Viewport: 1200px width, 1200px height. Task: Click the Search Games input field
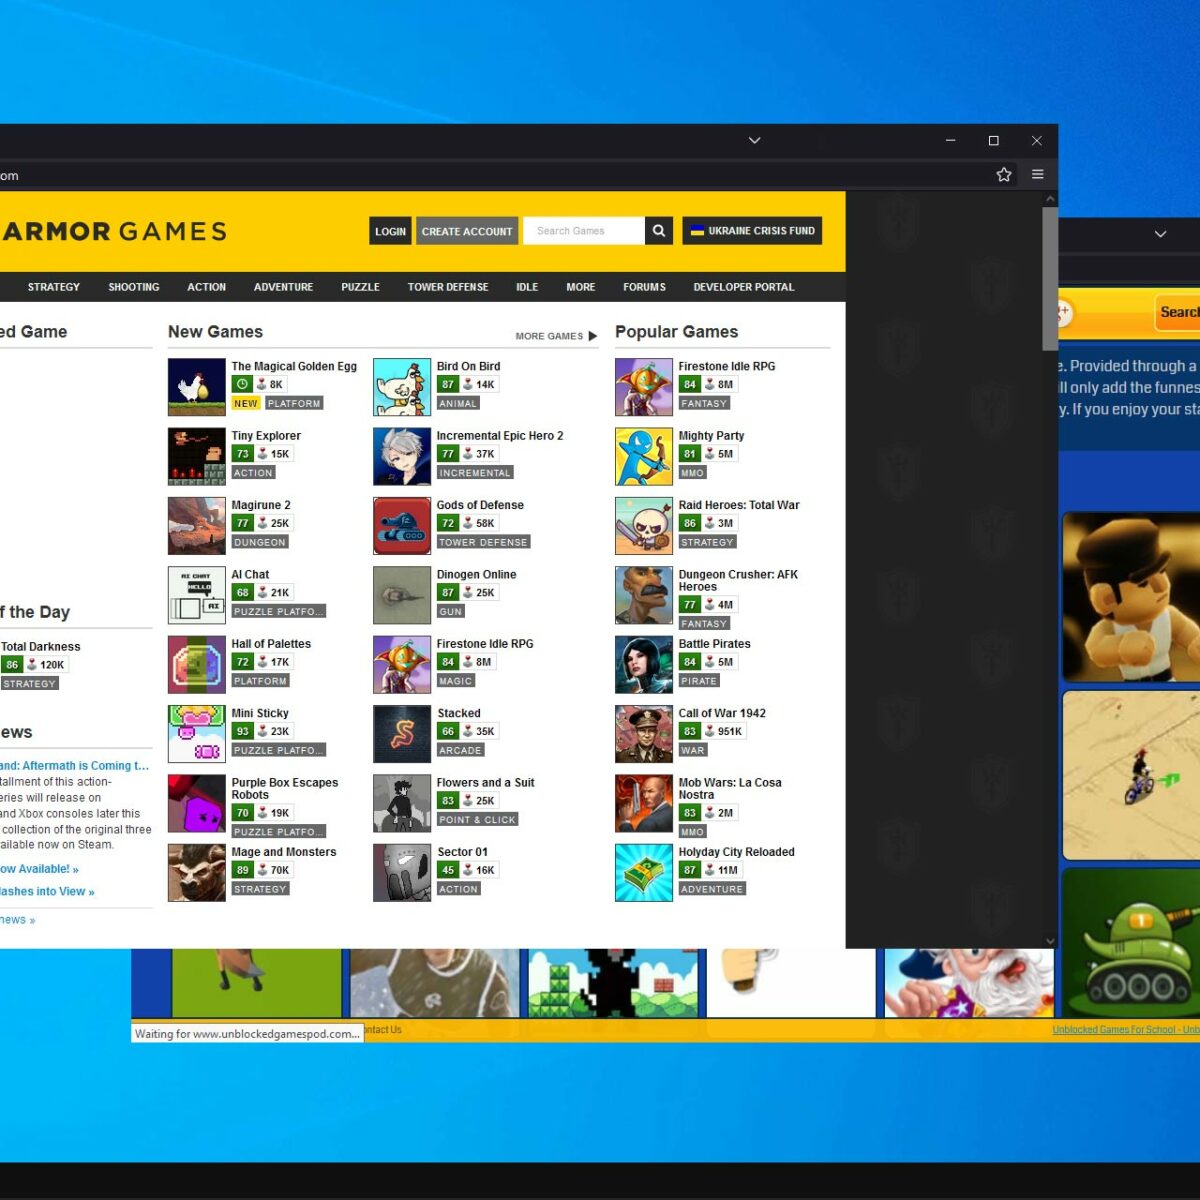[584, 231]
